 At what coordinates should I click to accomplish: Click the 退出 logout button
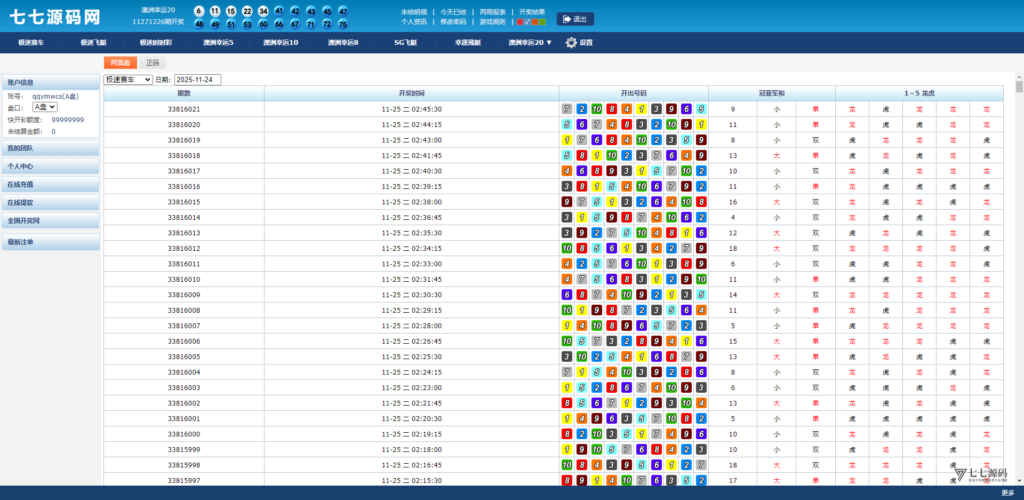point(575,19)
